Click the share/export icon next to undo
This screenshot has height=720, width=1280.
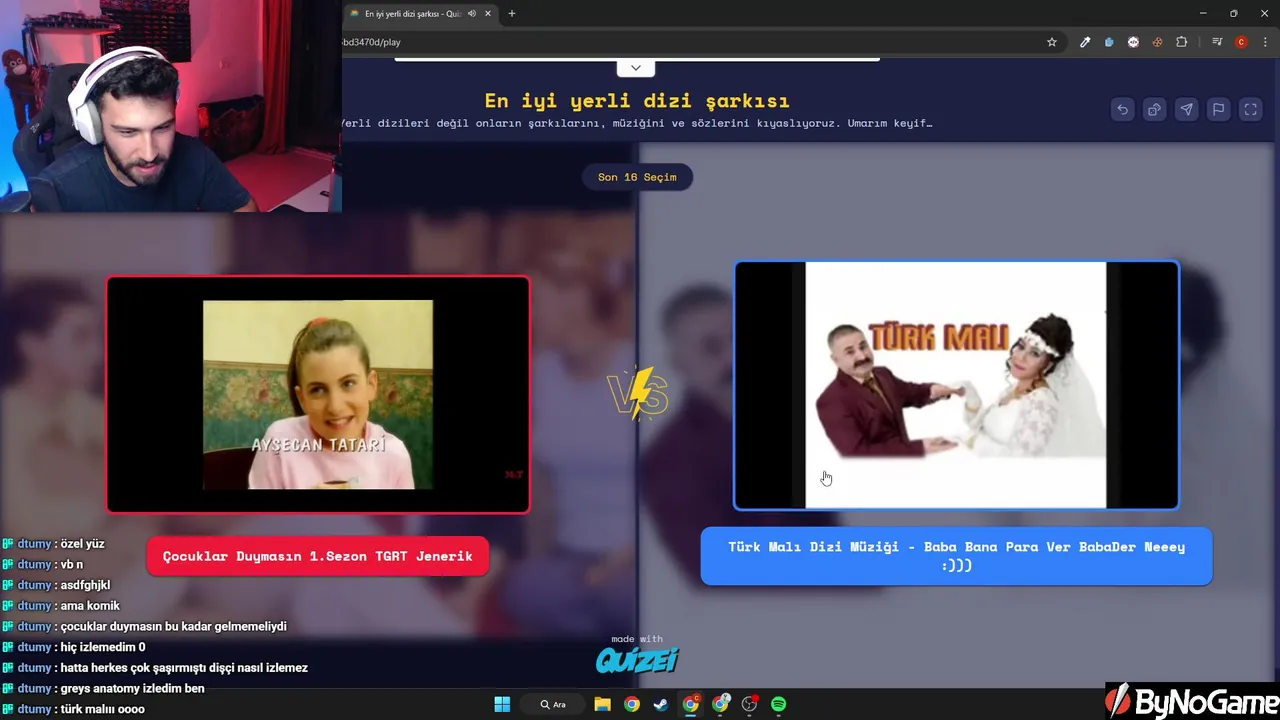[1154, 110]
